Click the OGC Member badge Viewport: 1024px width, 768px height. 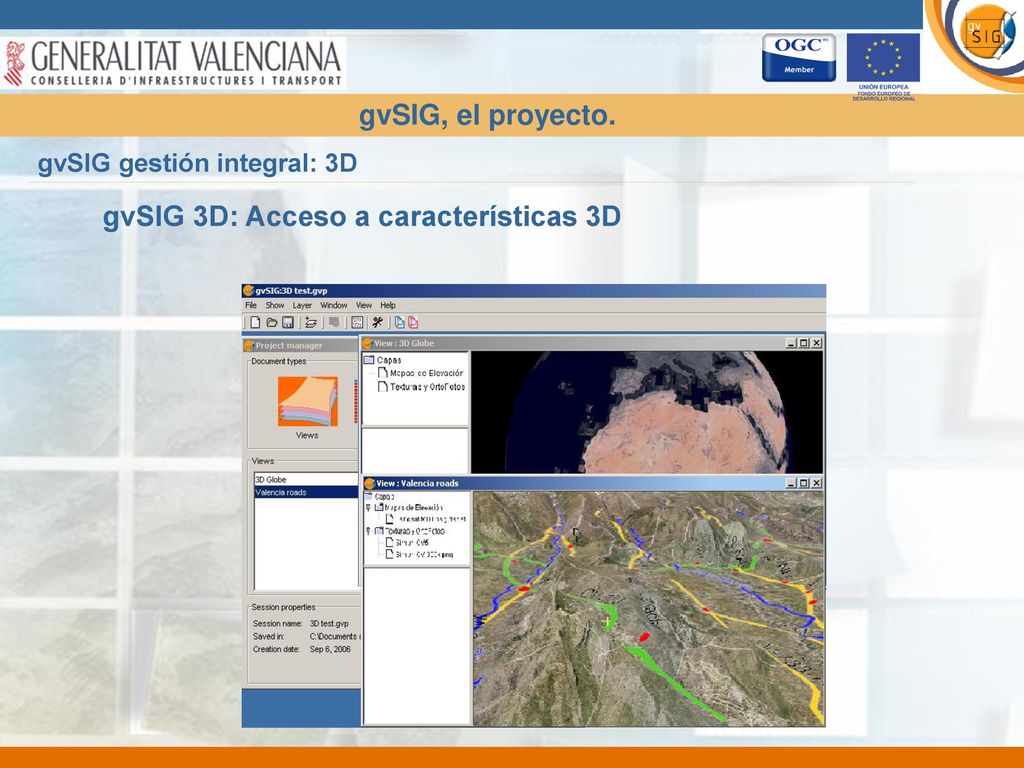(x=799, y=58)
